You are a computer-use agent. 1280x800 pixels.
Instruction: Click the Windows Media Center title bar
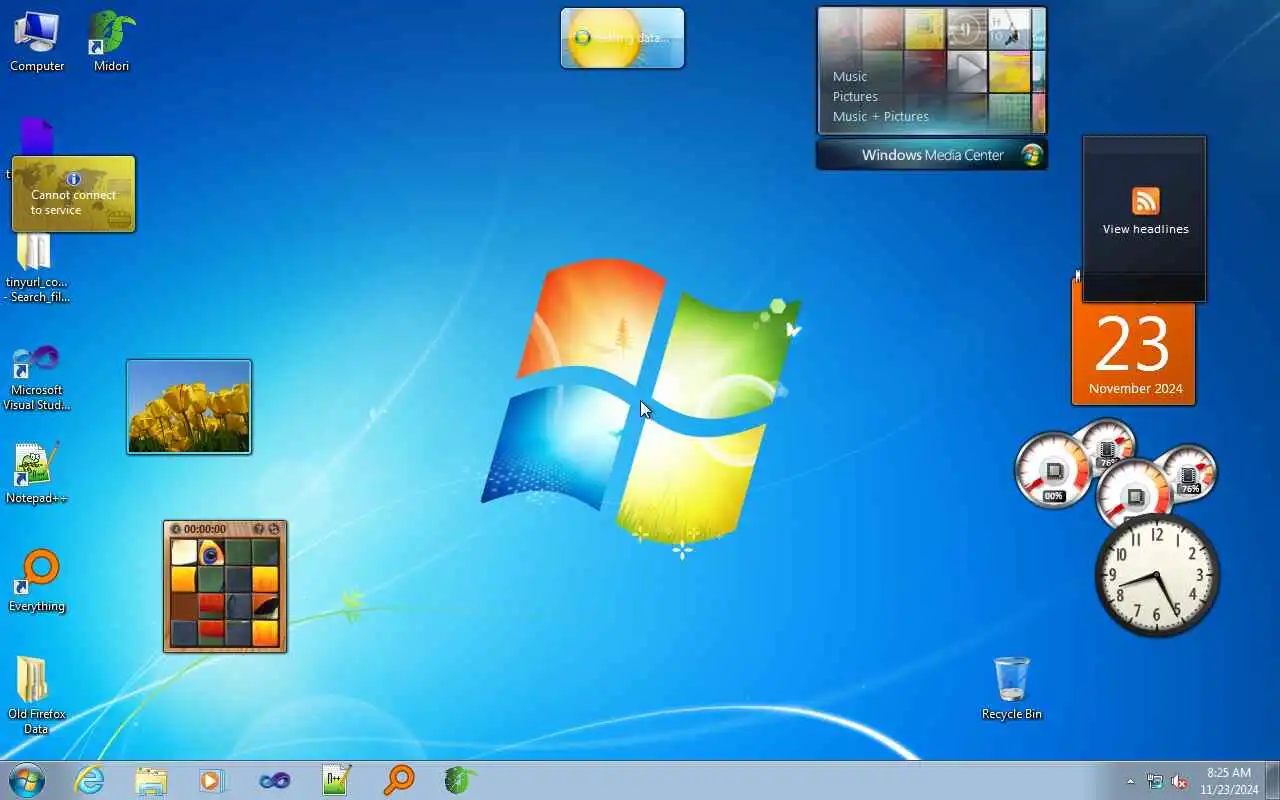pos(932,155)
